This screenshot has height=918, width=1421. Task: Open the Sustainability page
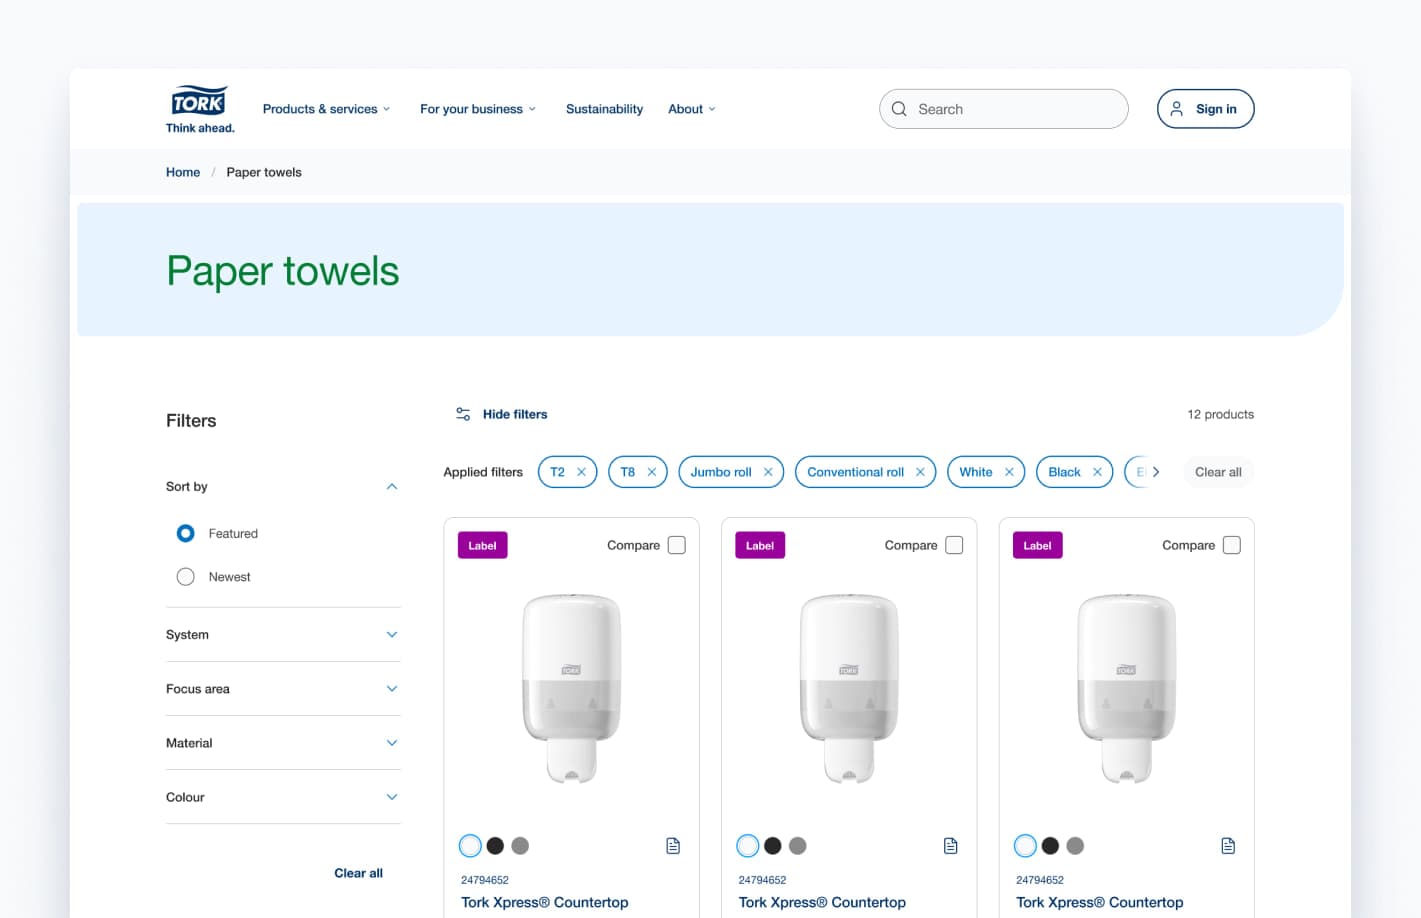click(x=604, y=109)
